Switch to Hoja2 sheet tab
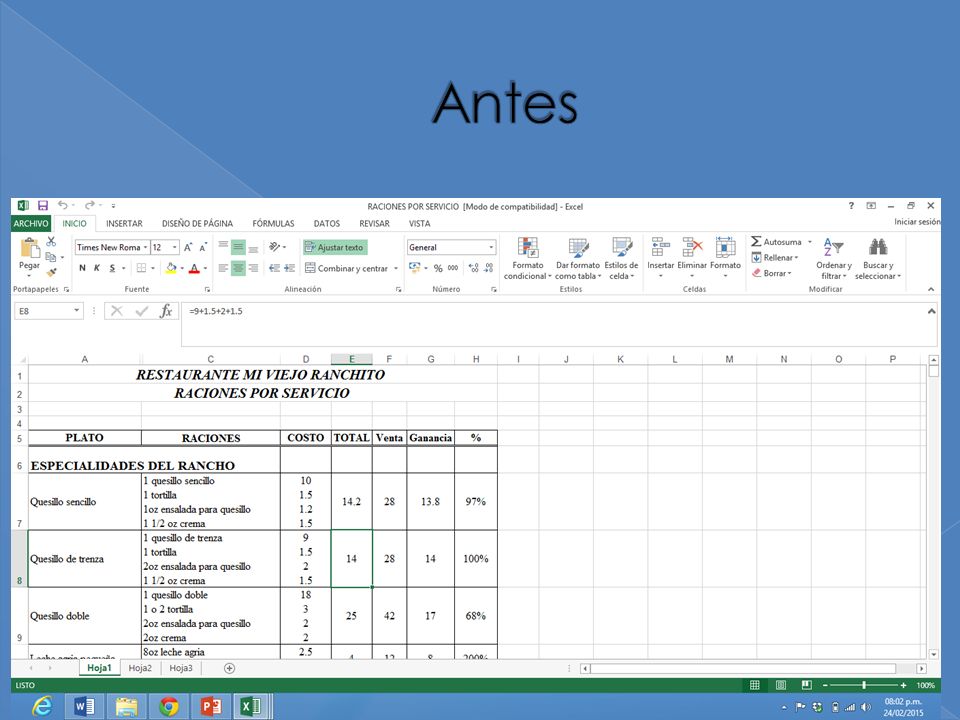This screenshot has width=960, height=720. (x=140, y=668)
